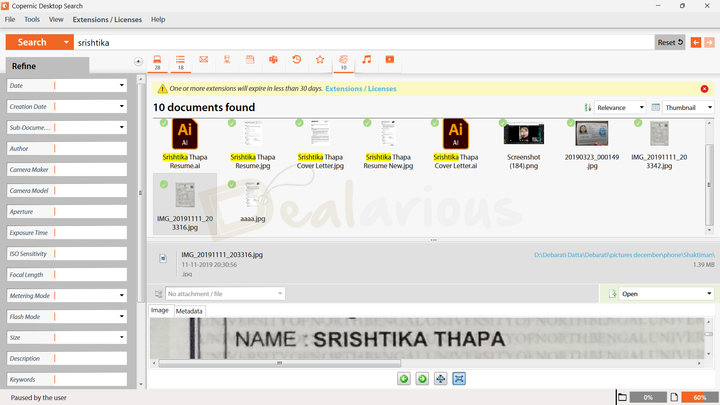This screenshot has width=720, height=405.
Task: Click the folder indexing status icon
Action: tap(623, 397)
